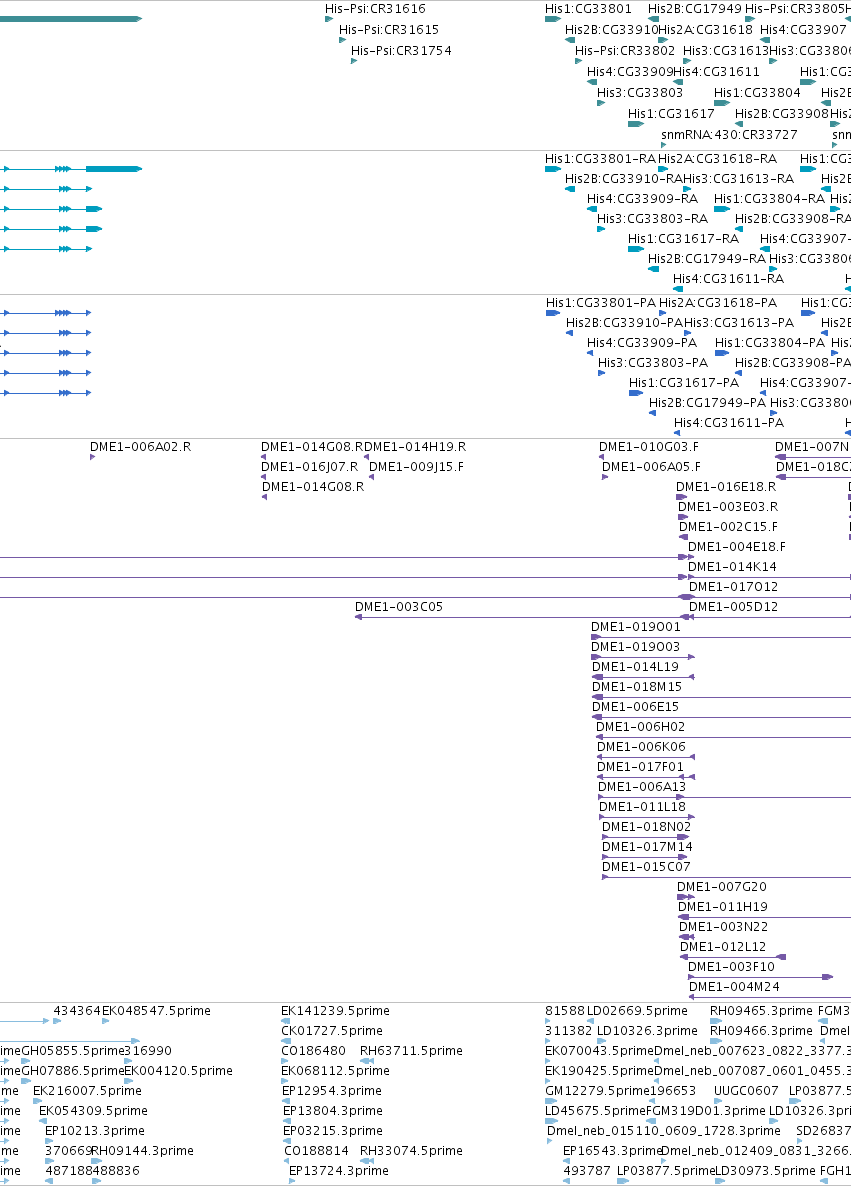Viewport: 851px width, 1186px height.
Task: Click clone DME1-011L18
Action: [x=642, y=807]
